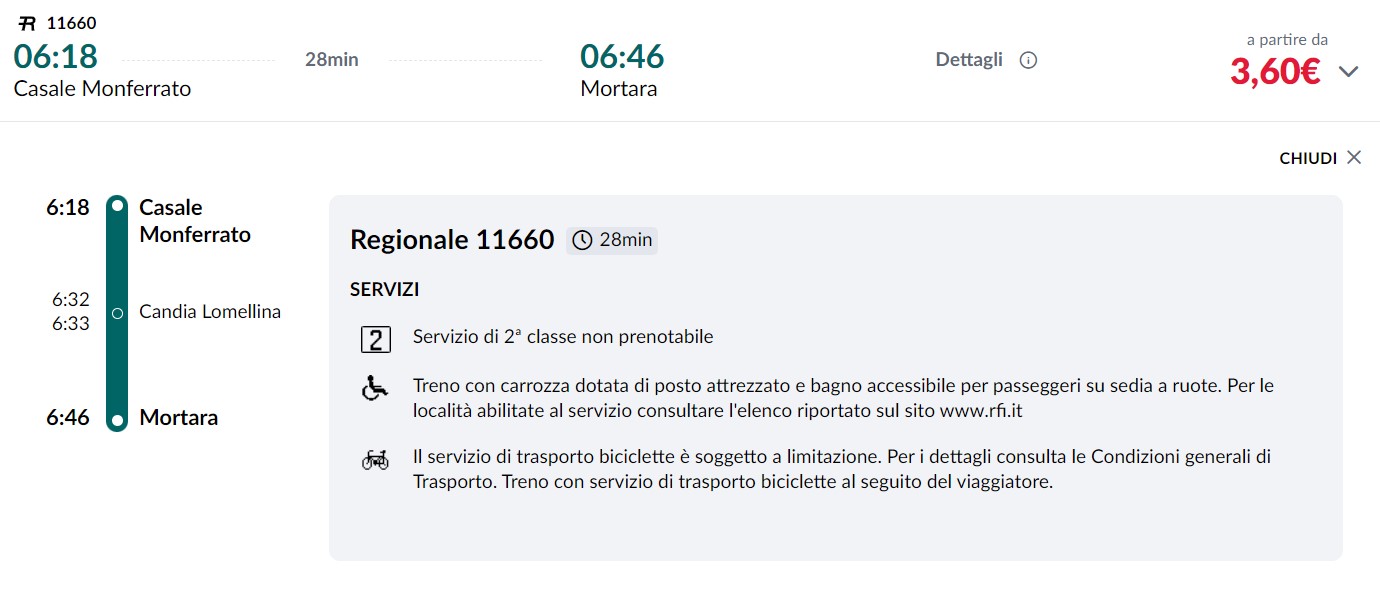Click the Casale Monferrato departure stop marker

coord(117,207)
